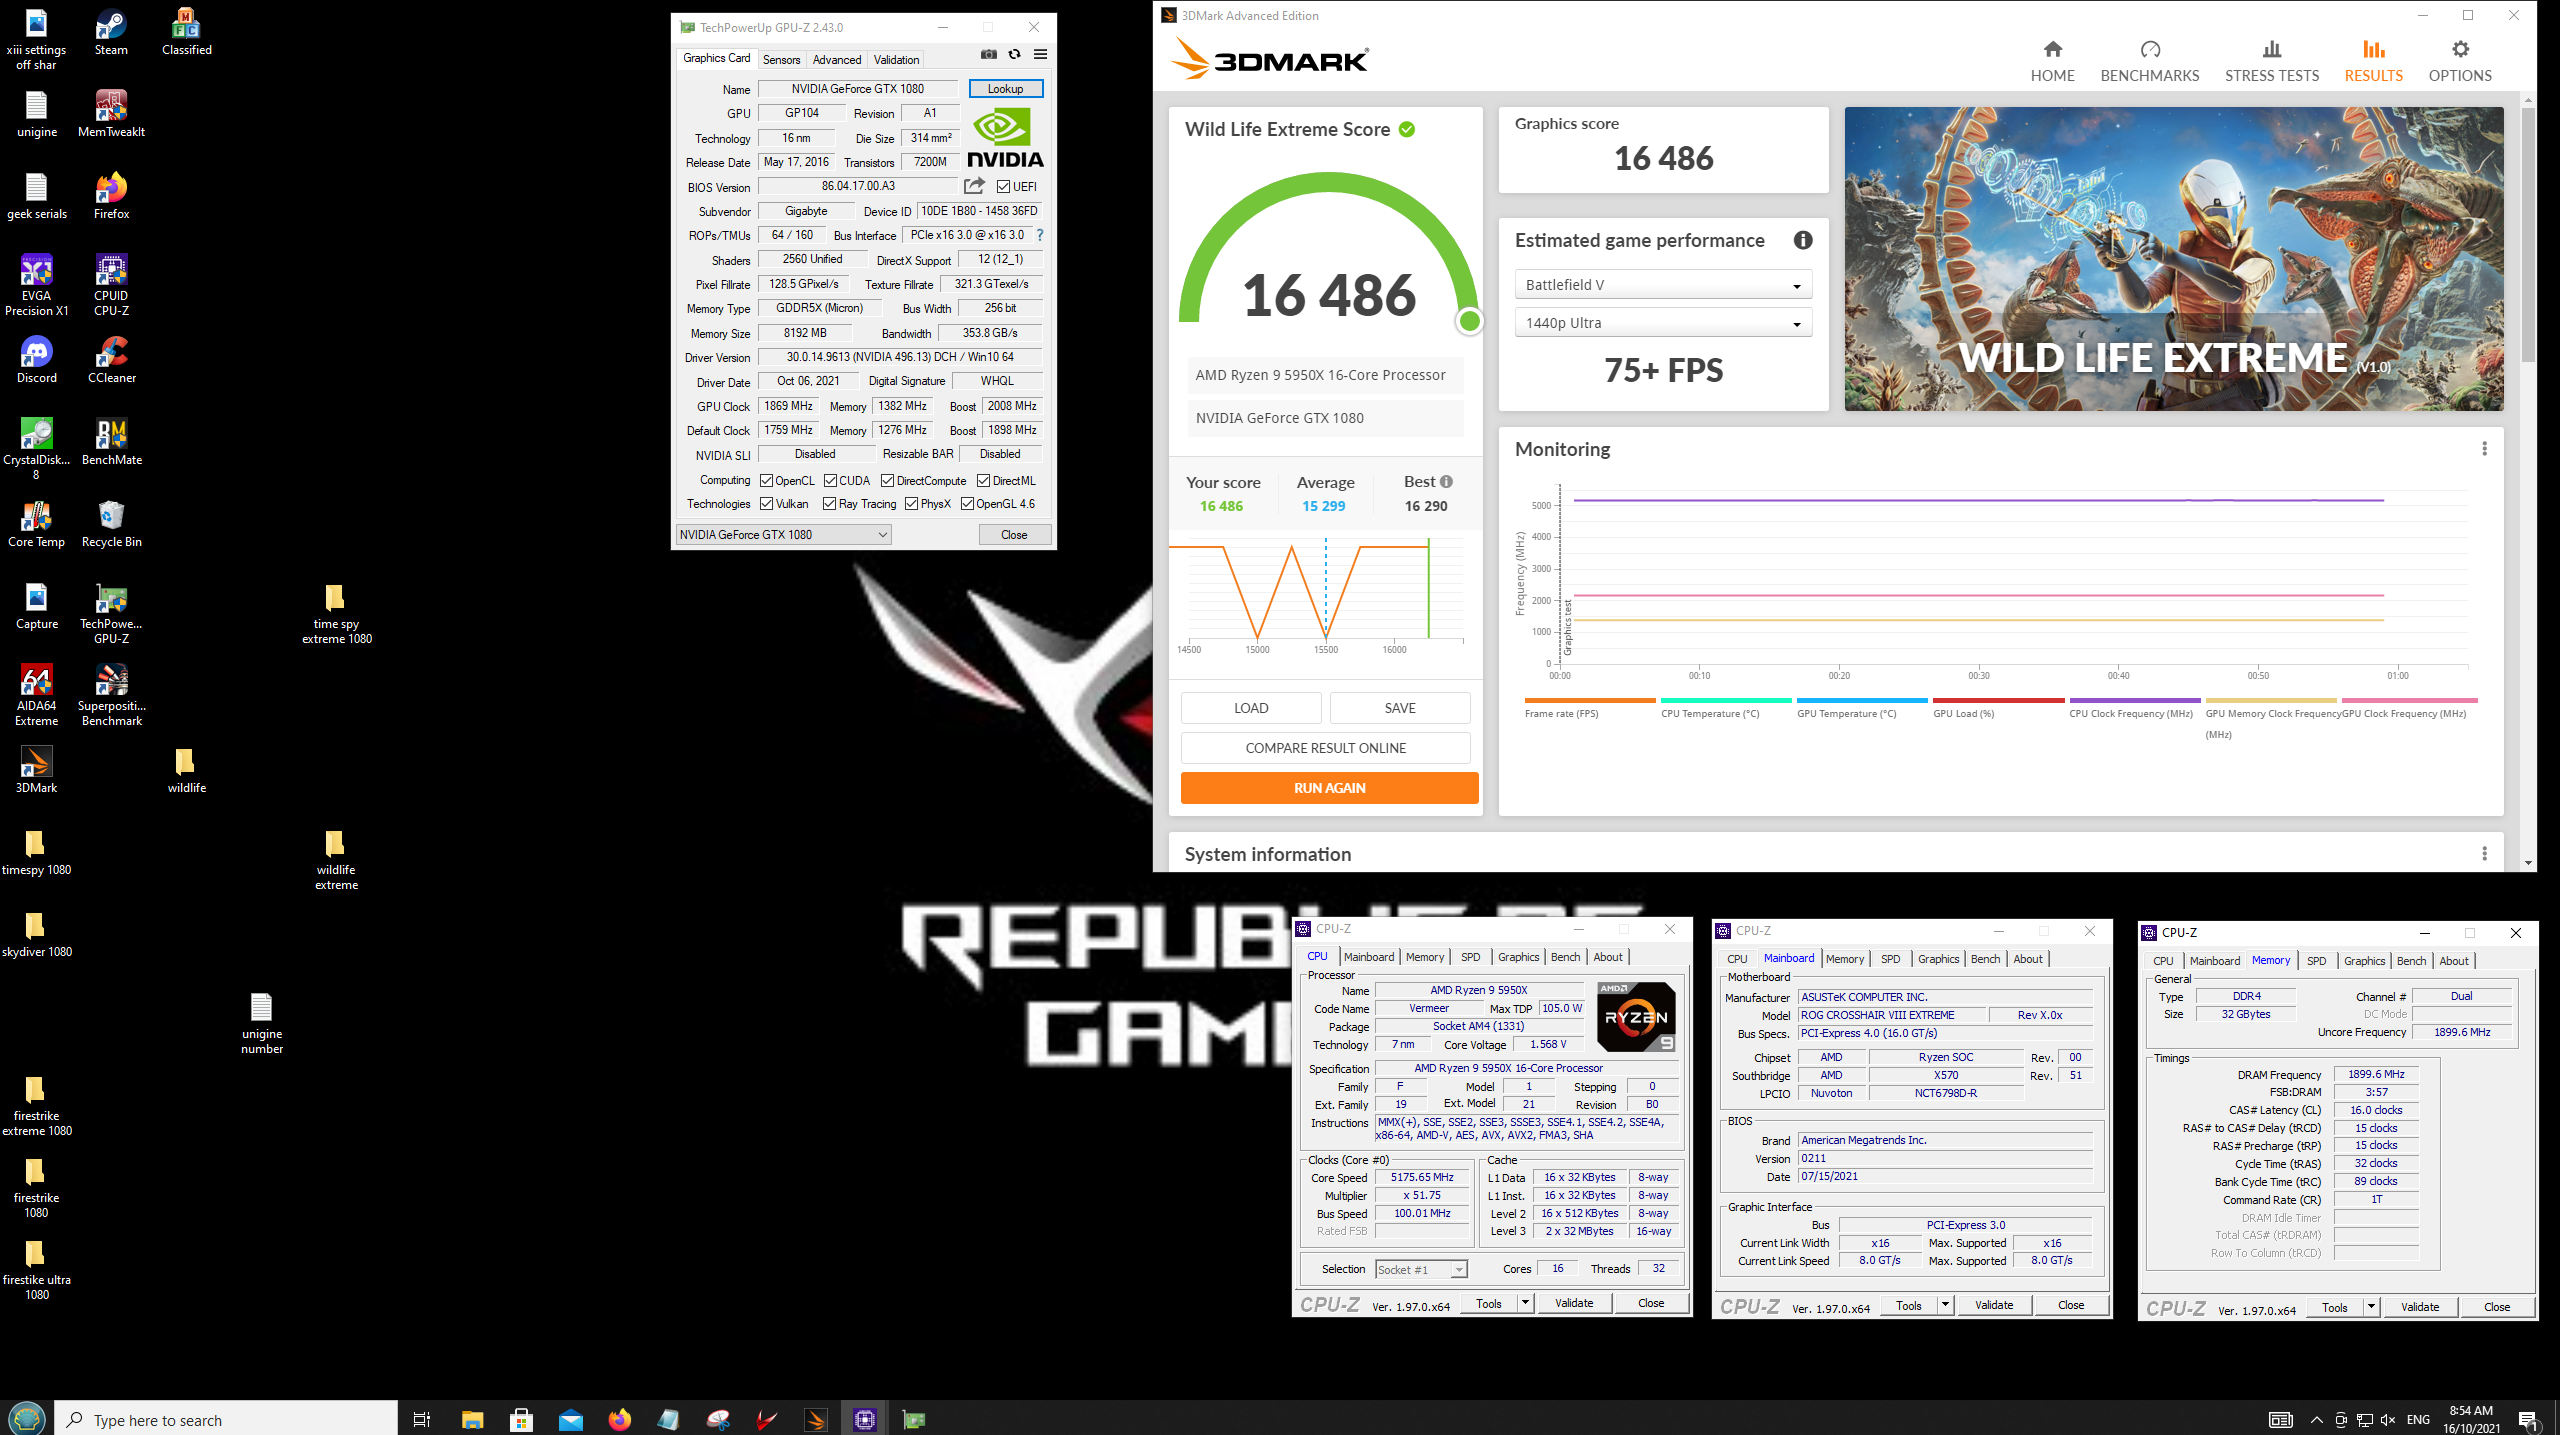Click Firefox icon in taskbar
Viewport: 2560px width, 1435px height.
[620, 1419]
